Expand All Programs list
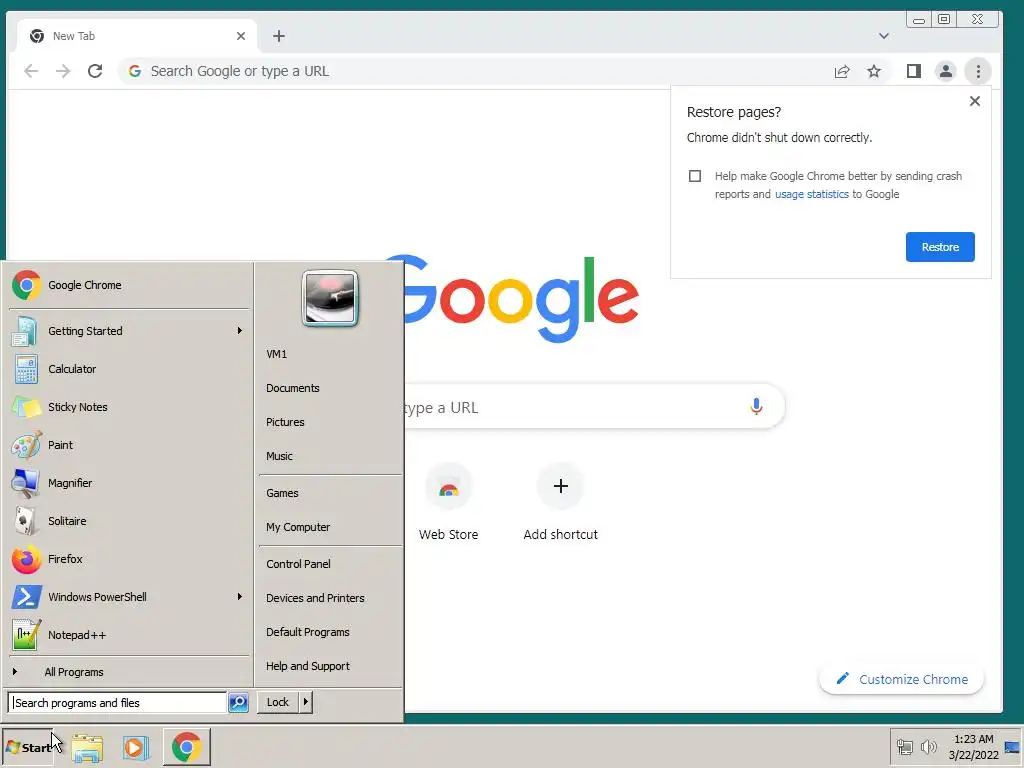 point(129,672)
